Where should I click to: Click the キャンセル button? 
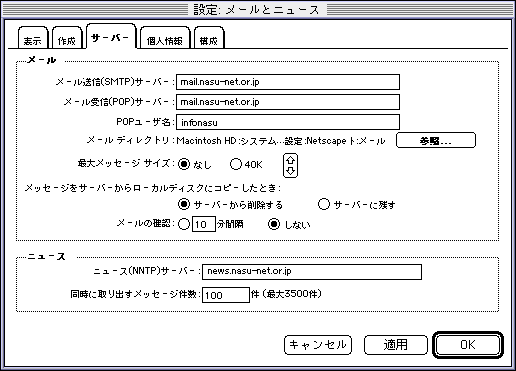click(318, 345)
